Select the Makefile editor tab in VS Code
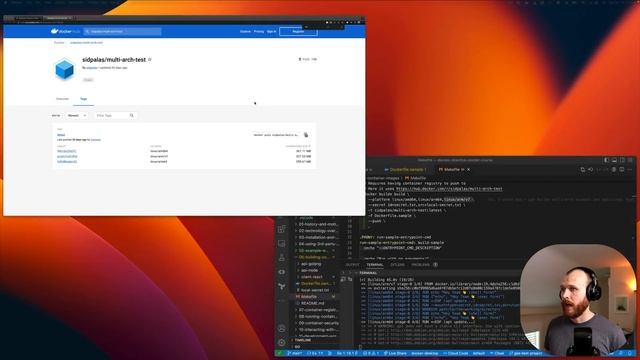Viewport: 640px width, 360px height. [451, 169]
